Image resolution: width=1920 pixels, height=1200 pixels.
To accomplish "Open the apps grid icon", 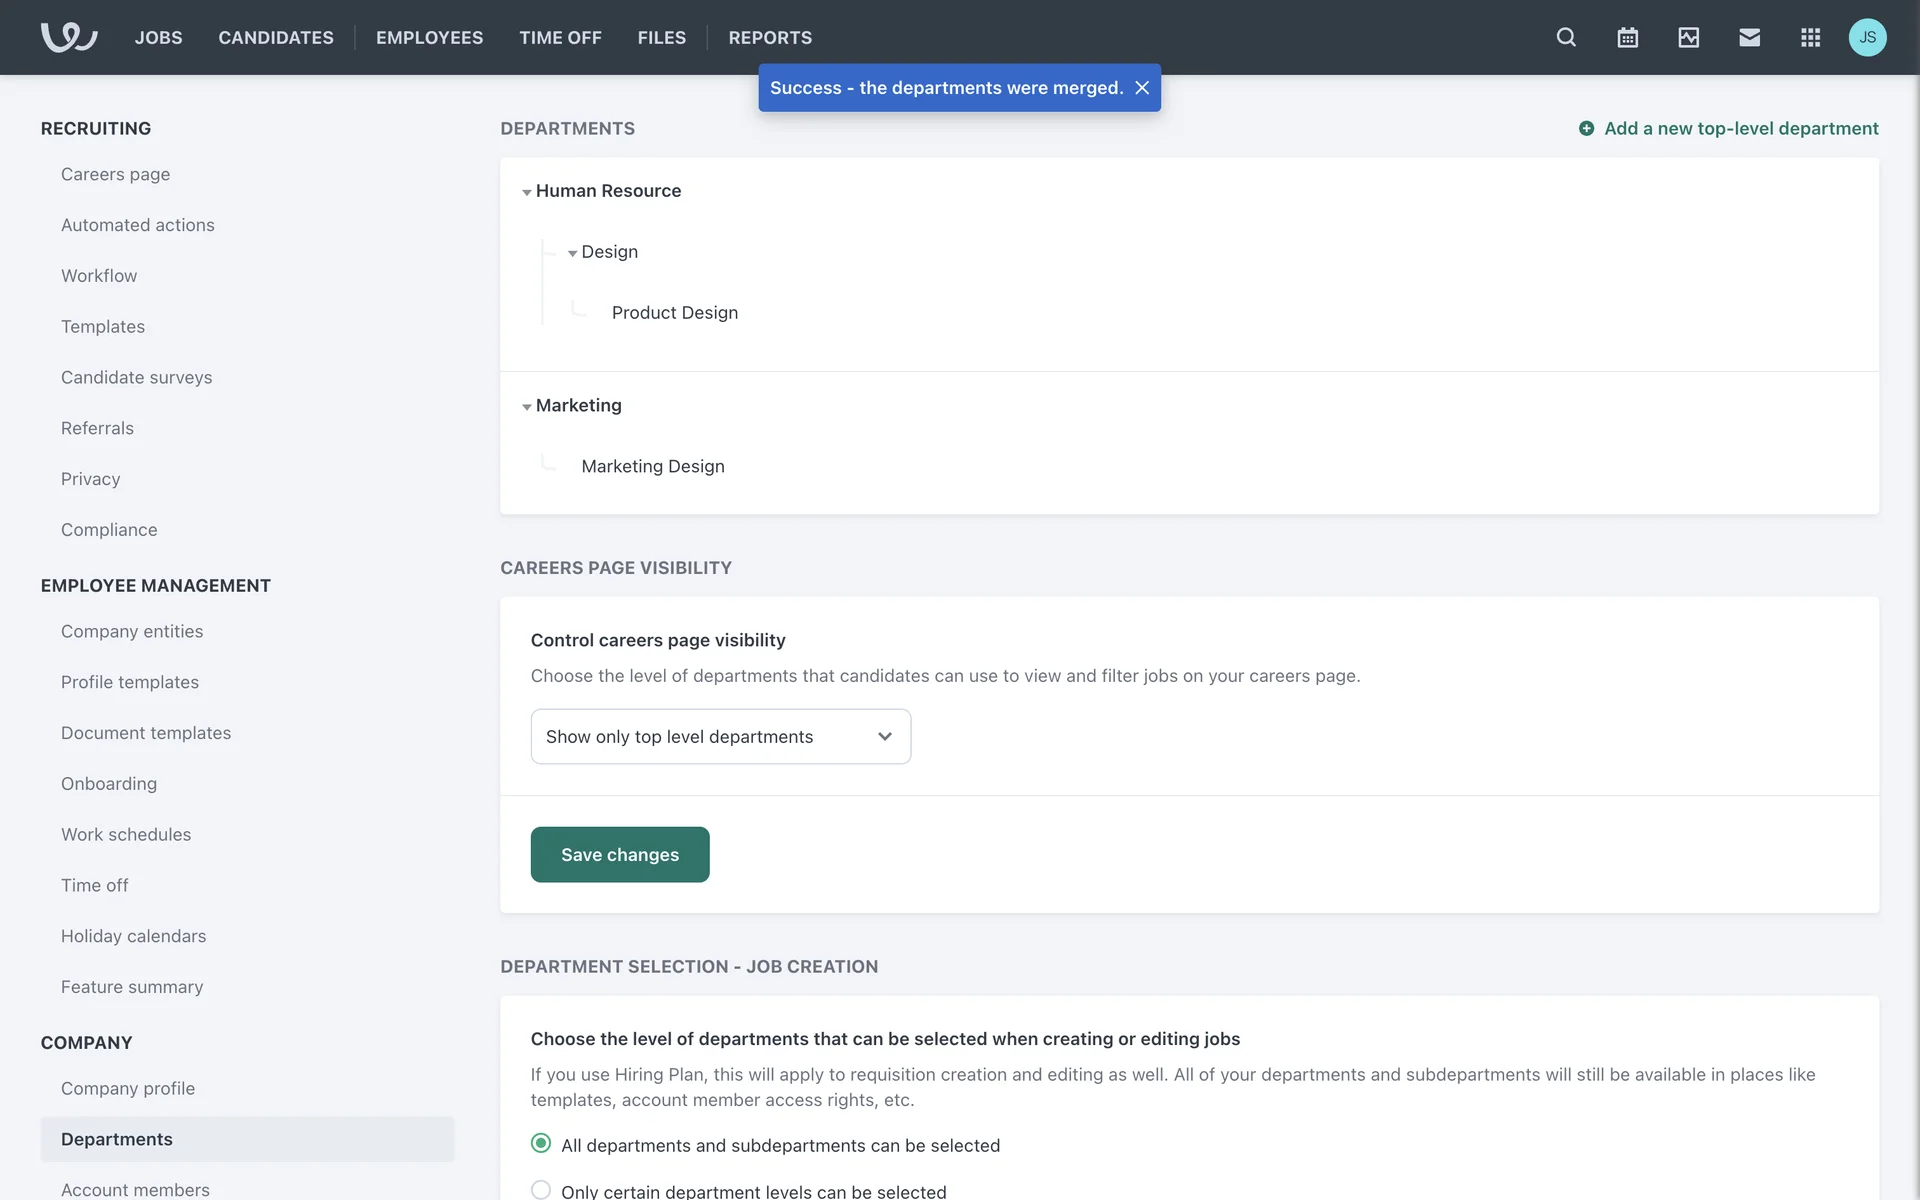I will pyautogui.click(x=1810, y=37).
